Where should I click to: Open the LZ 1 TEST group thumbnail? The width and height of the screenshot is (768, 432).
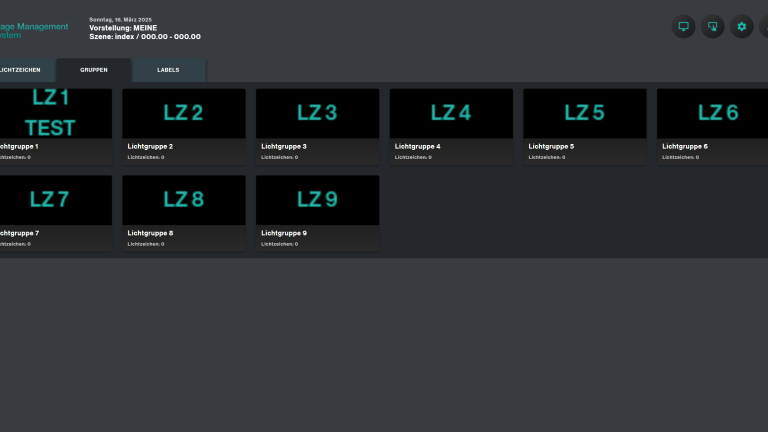click(x=50, y=113)
